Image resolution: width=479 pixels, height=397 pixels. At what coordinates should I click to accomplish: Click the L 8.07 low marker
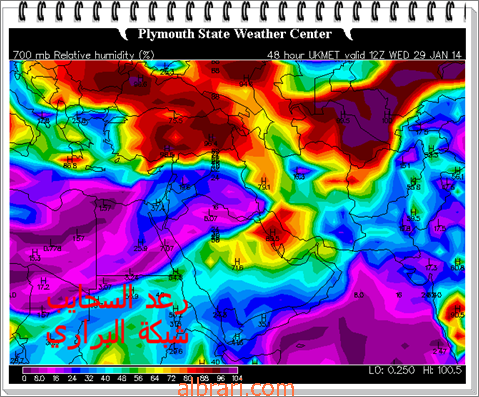tap(210, 215)
